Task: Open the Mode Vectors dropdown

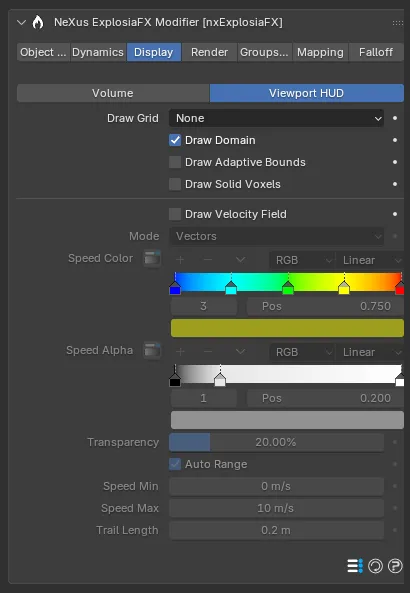Action: click(276, 236)
